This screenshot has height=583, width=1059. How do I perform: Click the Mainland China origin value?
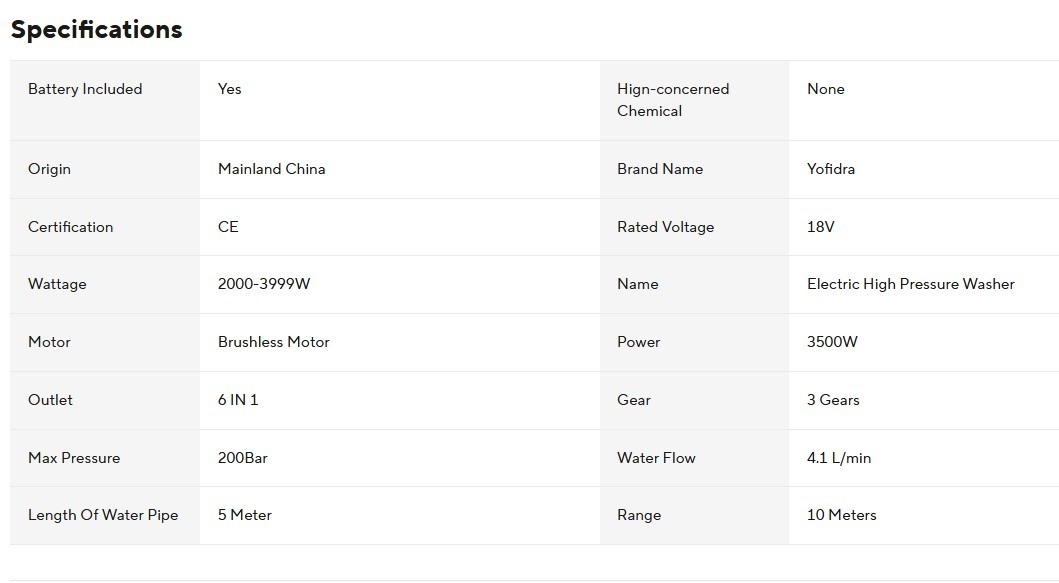(272, 169)
